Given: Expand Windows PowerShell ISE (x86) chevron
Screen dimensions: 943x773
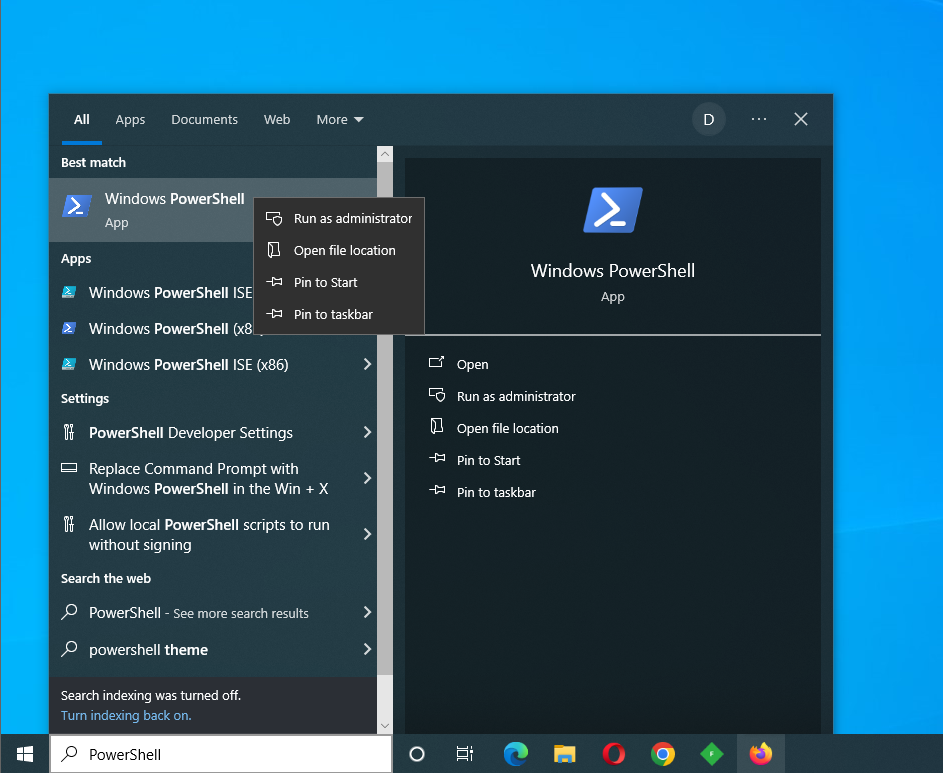Looking at the screenshot, I should (367, 364).
